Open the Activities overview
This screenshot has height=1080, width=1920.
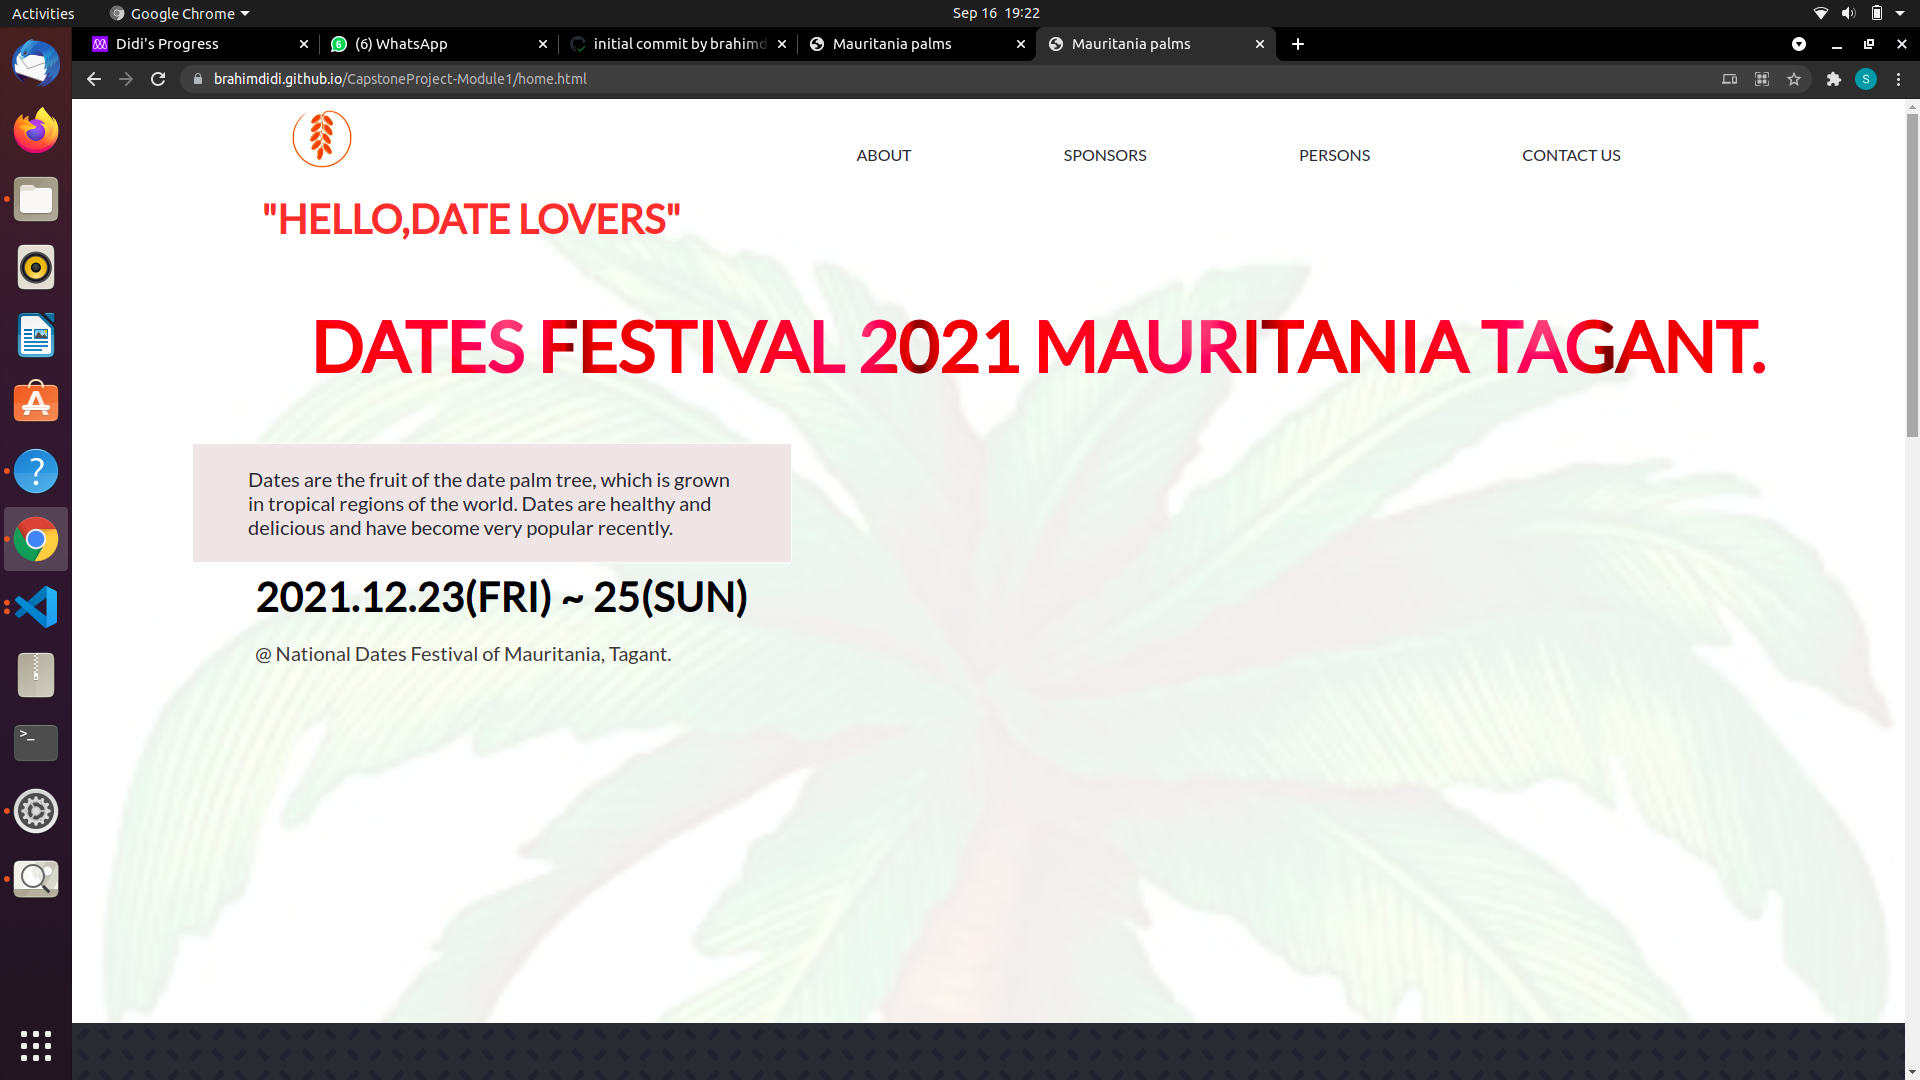click(43, 13)
